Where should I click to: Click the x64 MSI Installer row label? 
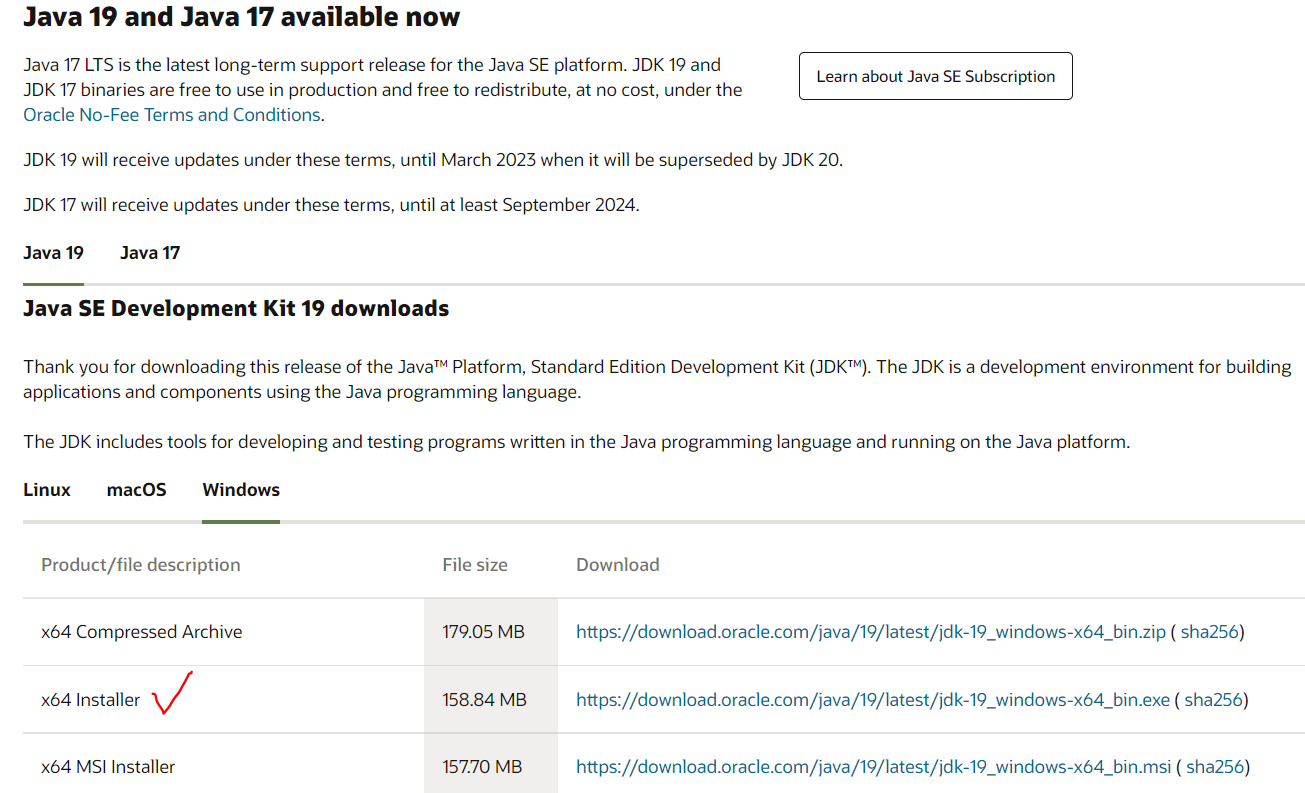(x=108, y=767)
